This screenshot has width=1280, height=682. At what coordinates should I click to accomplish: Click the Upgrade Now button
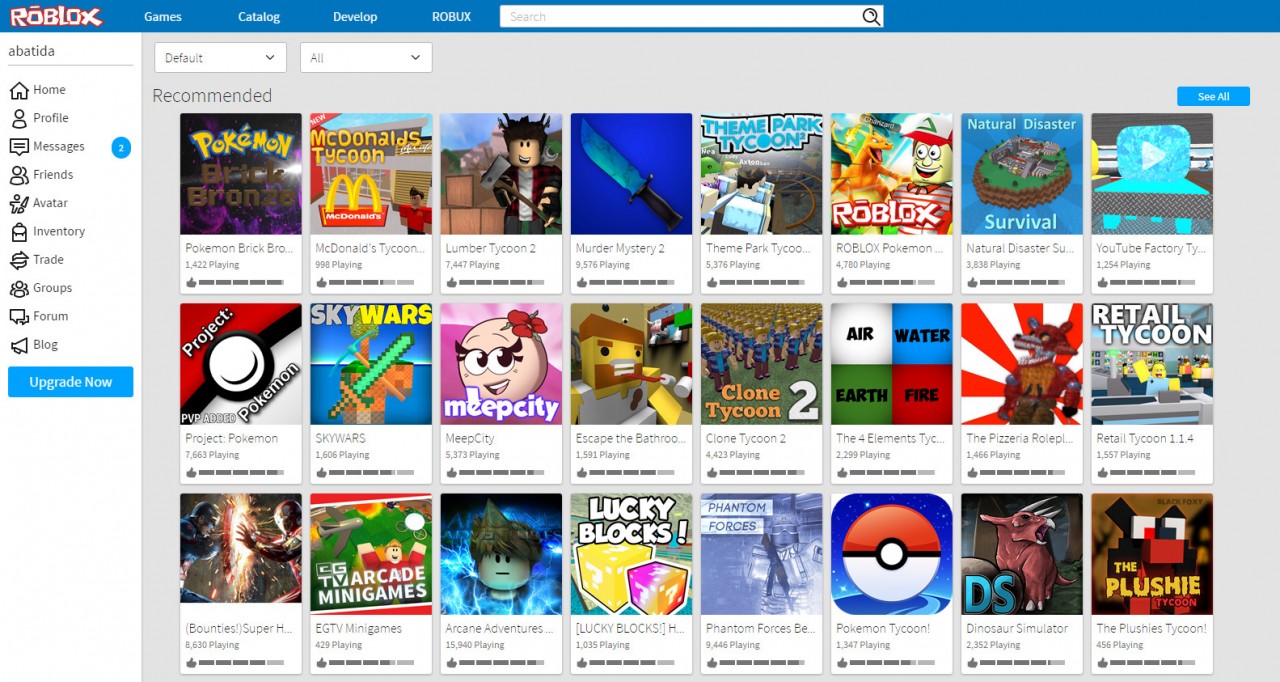(x=70, y=382)
